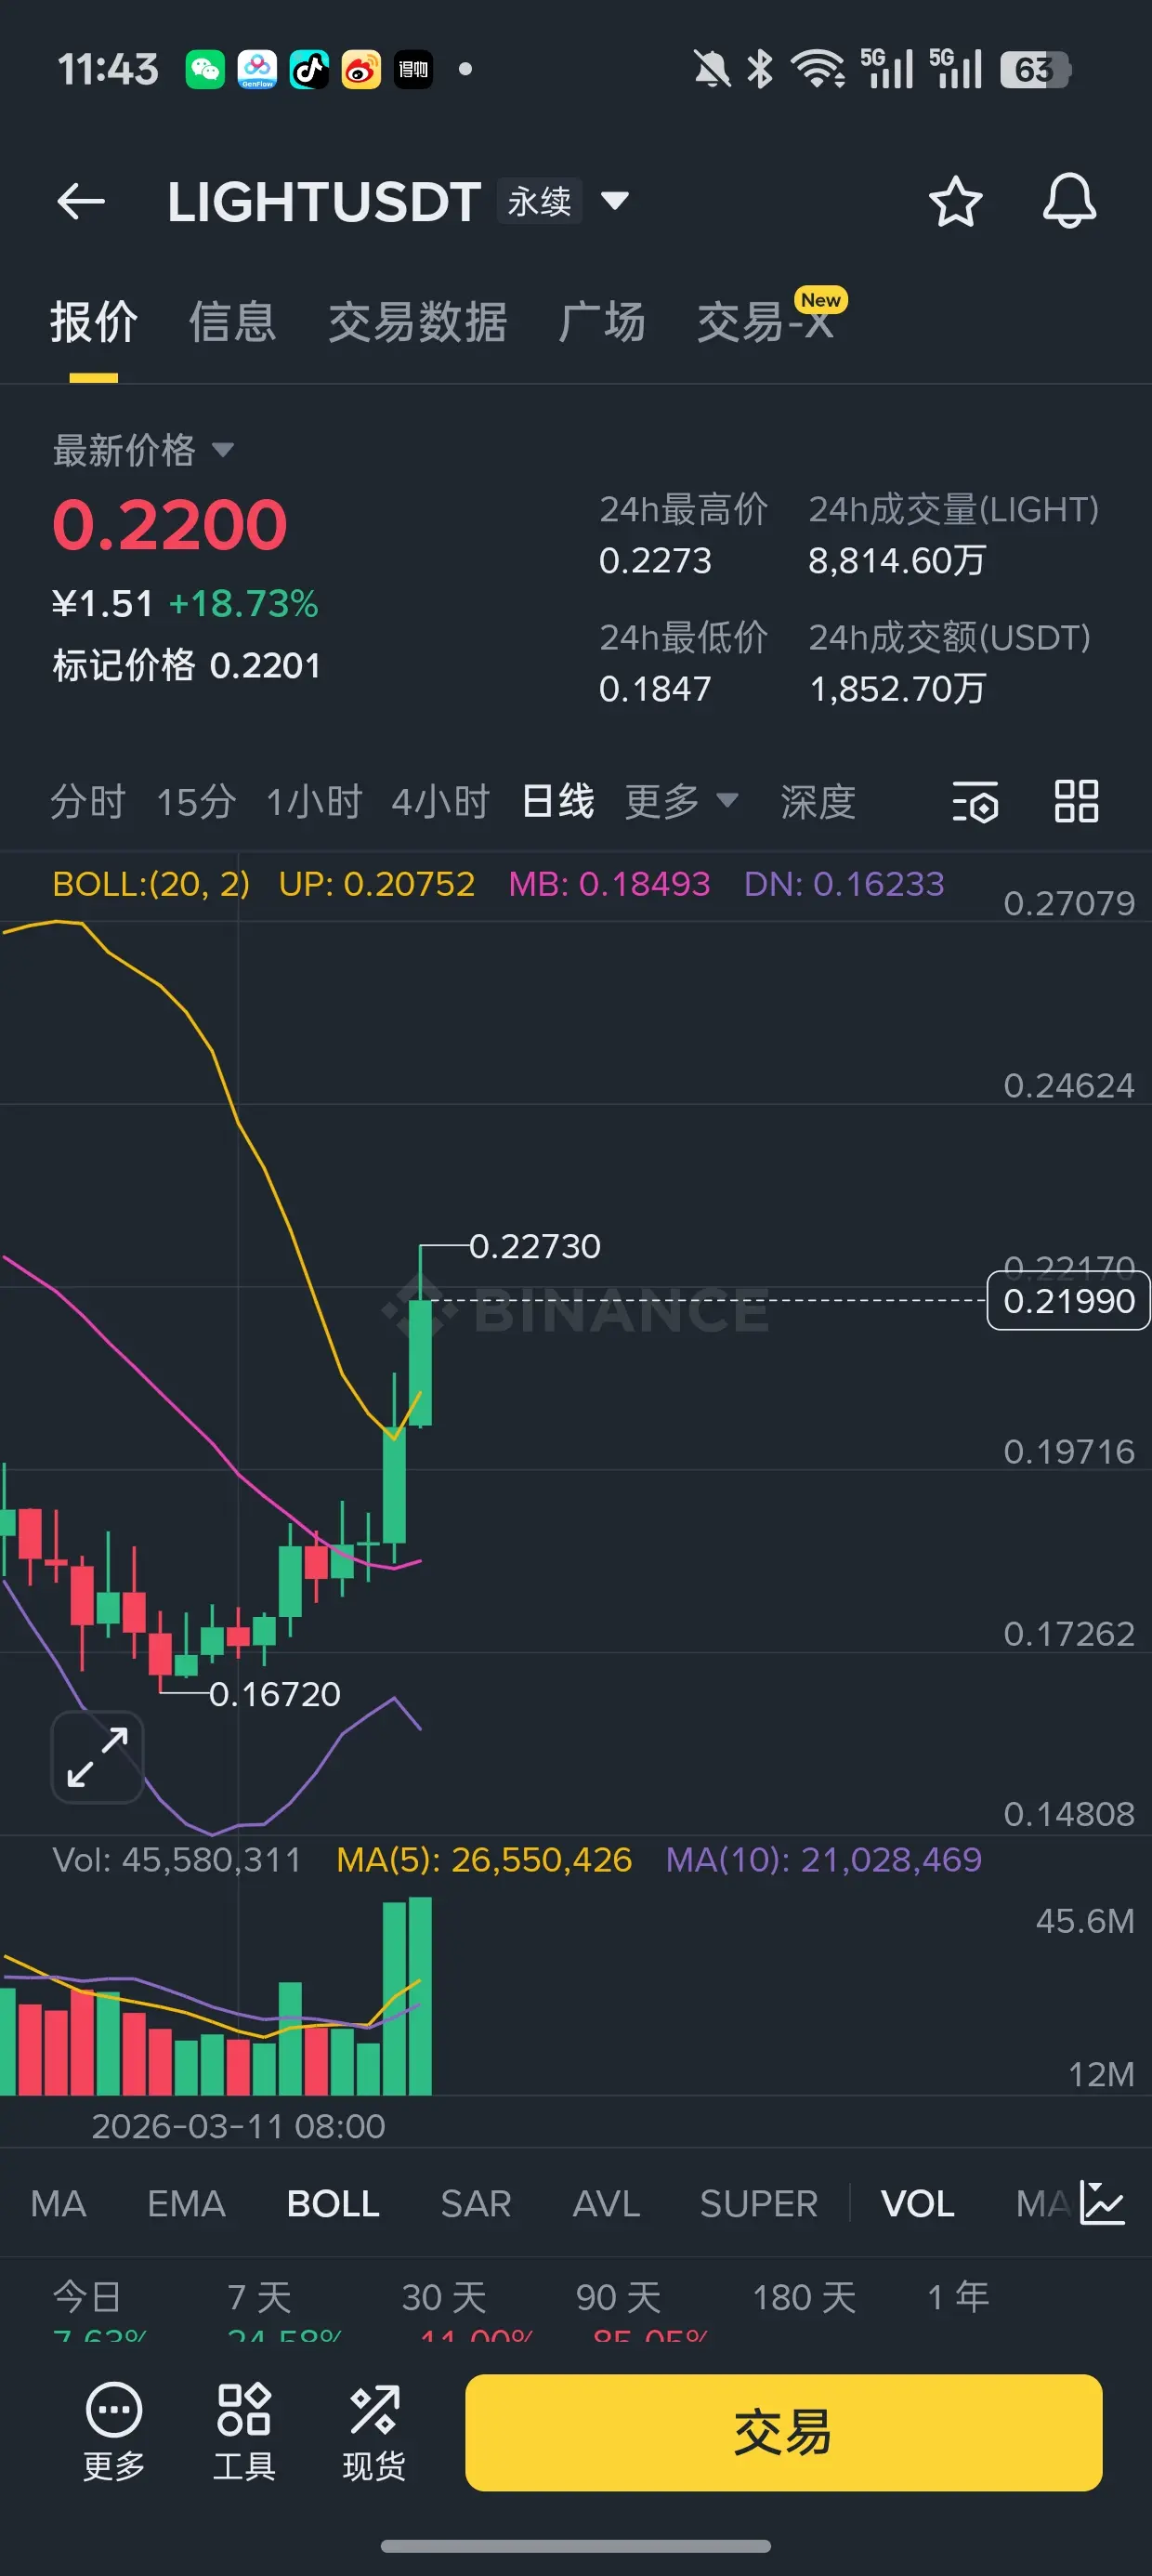Viewport: 1152px width, 2576px height.
Task: Tap the back arrow icon
Action: coord(81,202)
